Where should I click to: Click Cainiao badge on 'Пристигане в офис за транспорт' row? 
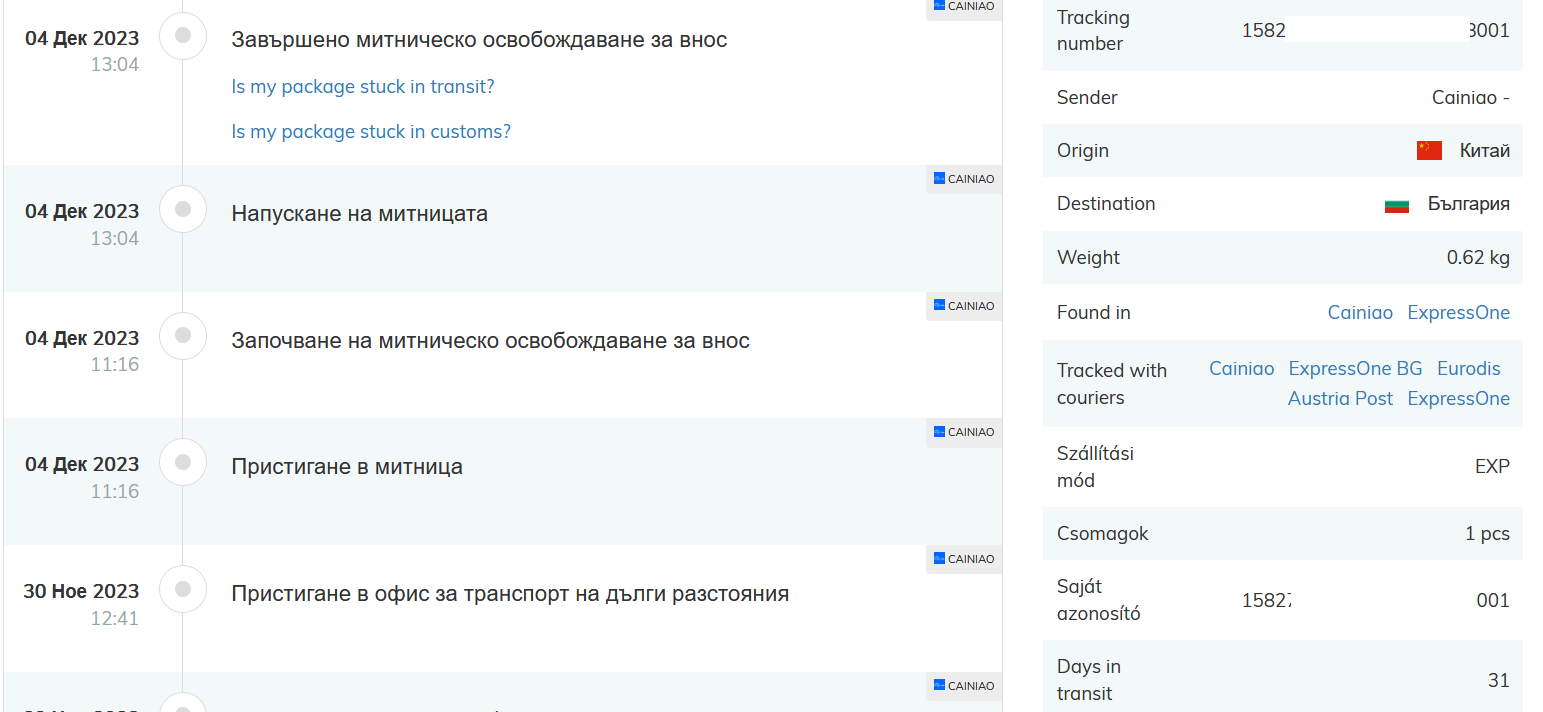[x=964, y=559]
